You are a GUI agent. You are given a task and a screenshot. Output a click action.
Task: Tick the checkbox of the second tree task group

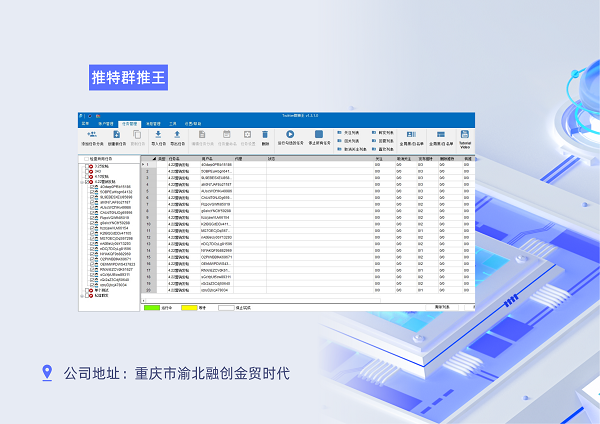tap(87, 171)
